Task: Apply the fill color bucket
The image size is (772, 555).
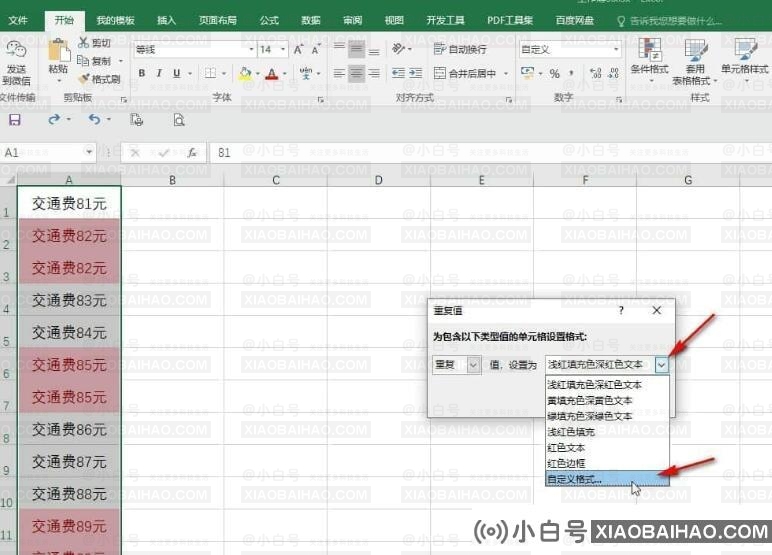Action: coord(245,74)
